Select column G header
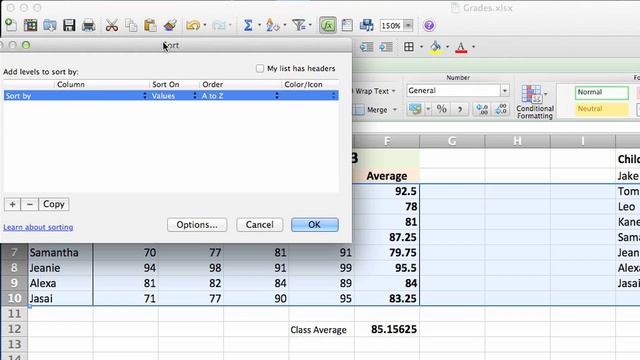This screenshot has height=360, width=640. pos(452,141)
